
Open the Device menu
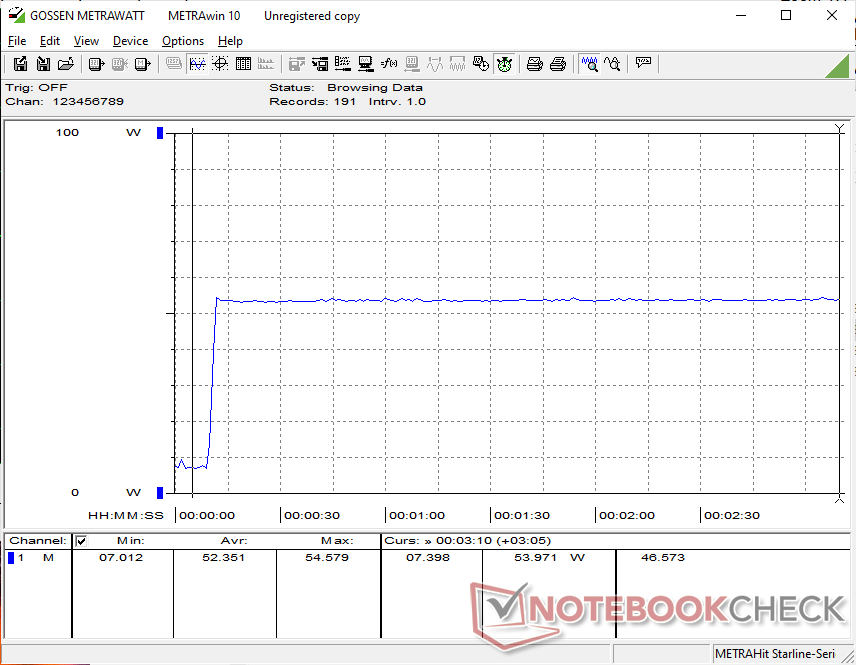pyautogui.click(x=130, y=41)
